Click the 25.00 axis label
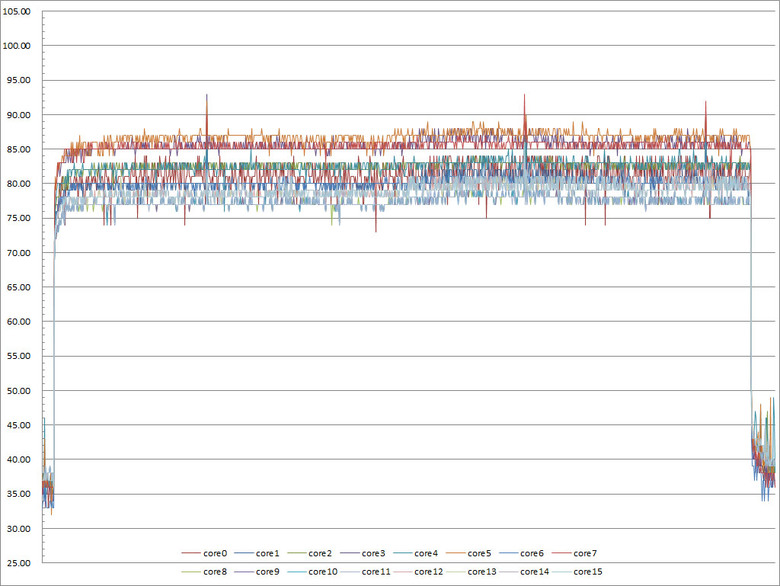 click(19, 563)
